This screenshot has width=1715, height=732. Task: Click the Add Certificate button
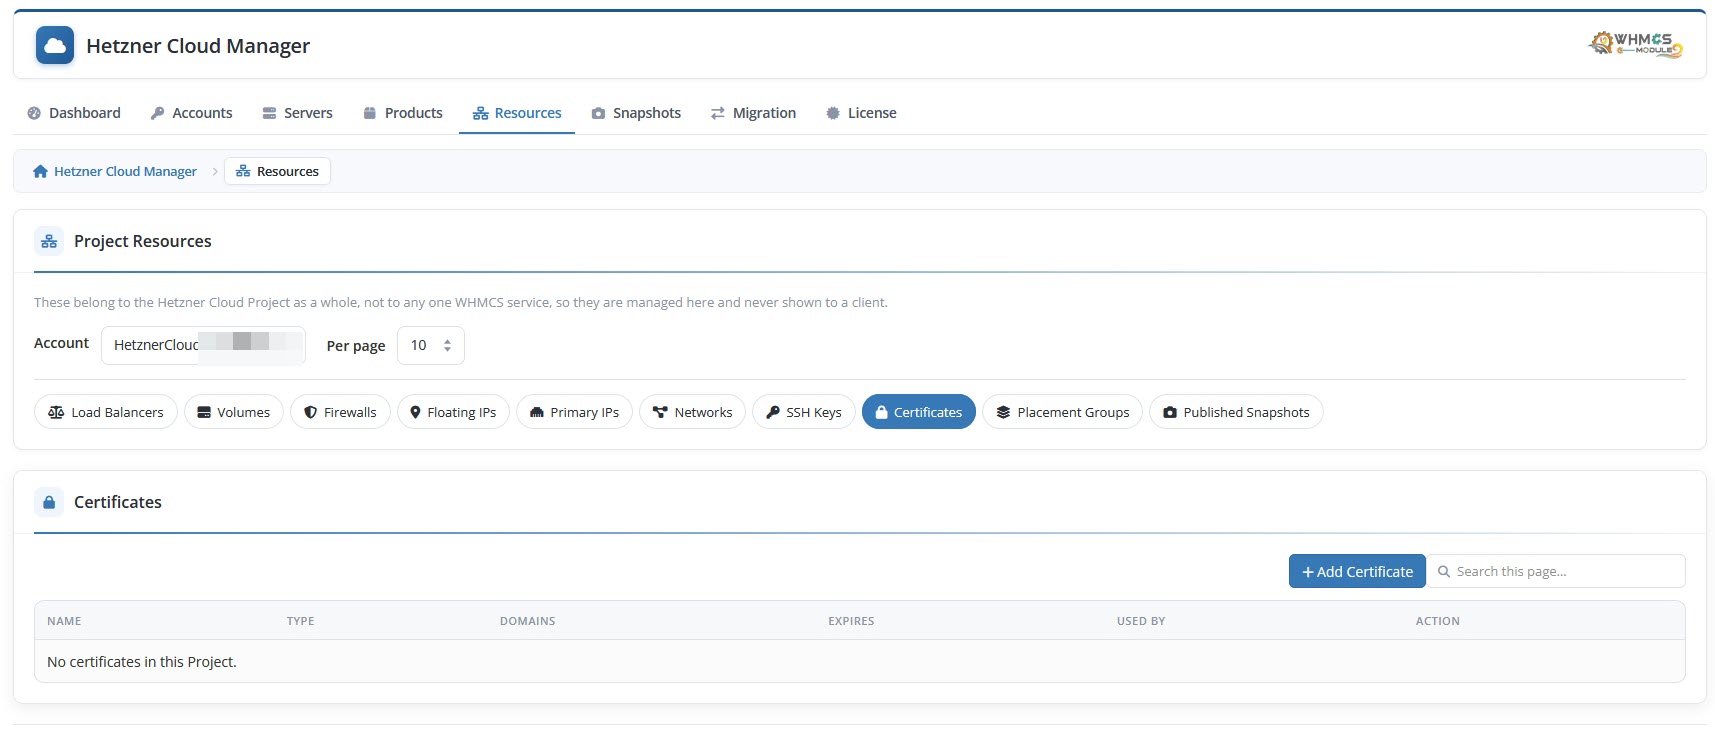[1357, 571]
